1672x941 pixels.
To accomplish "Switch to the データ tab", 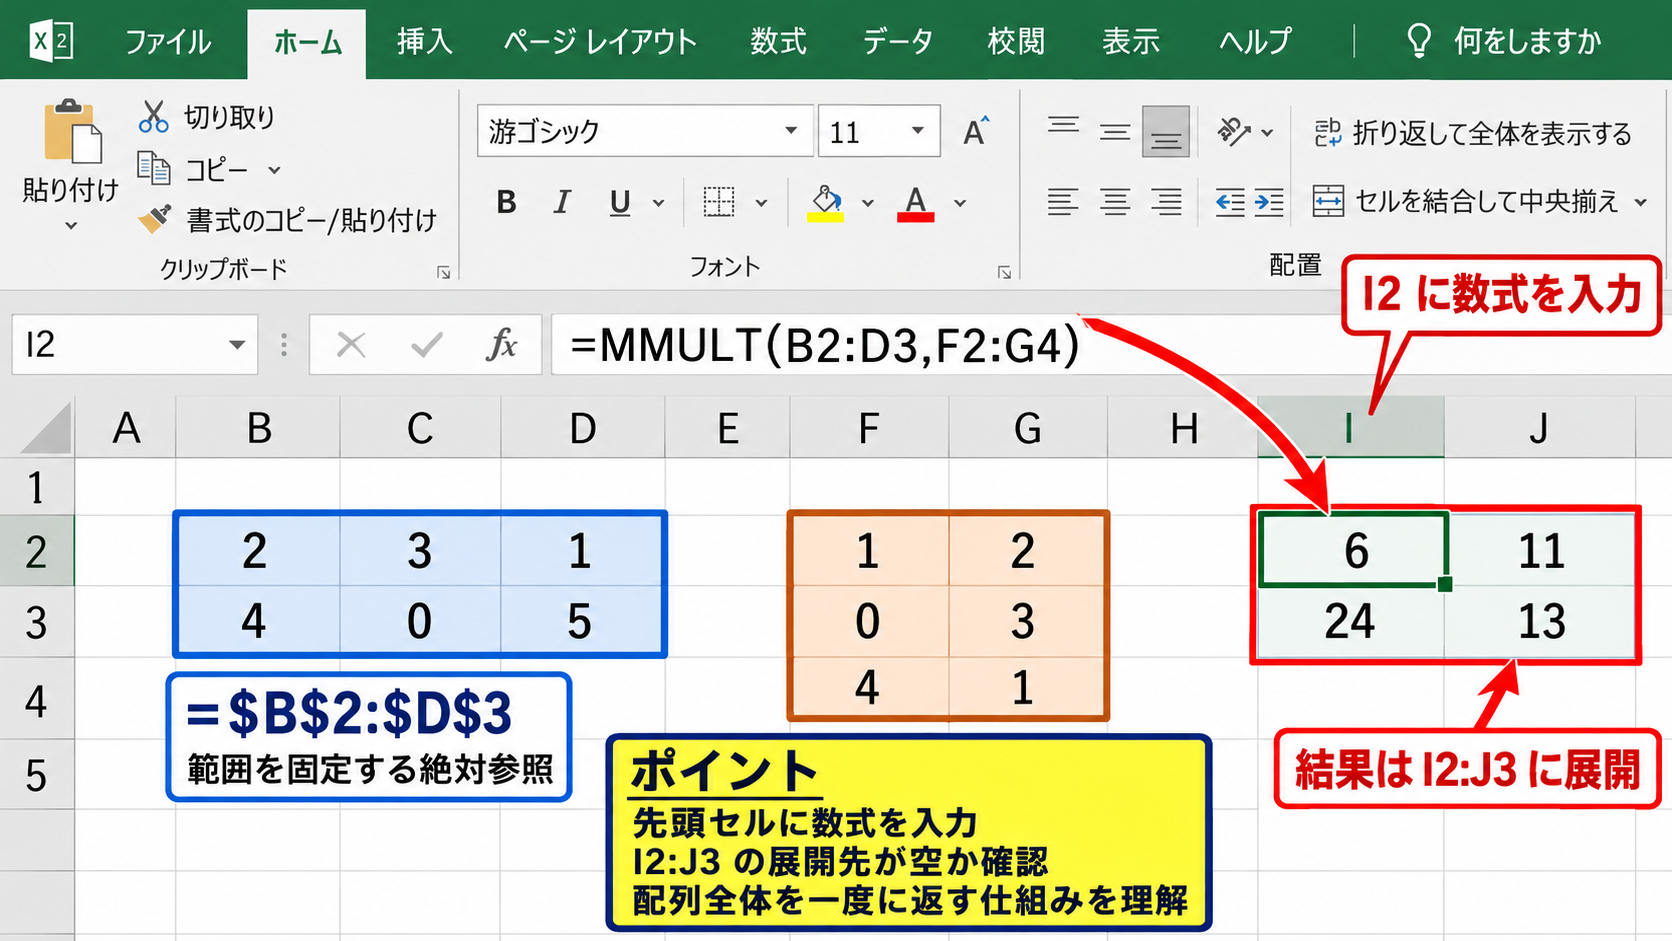I will (897, 41).
